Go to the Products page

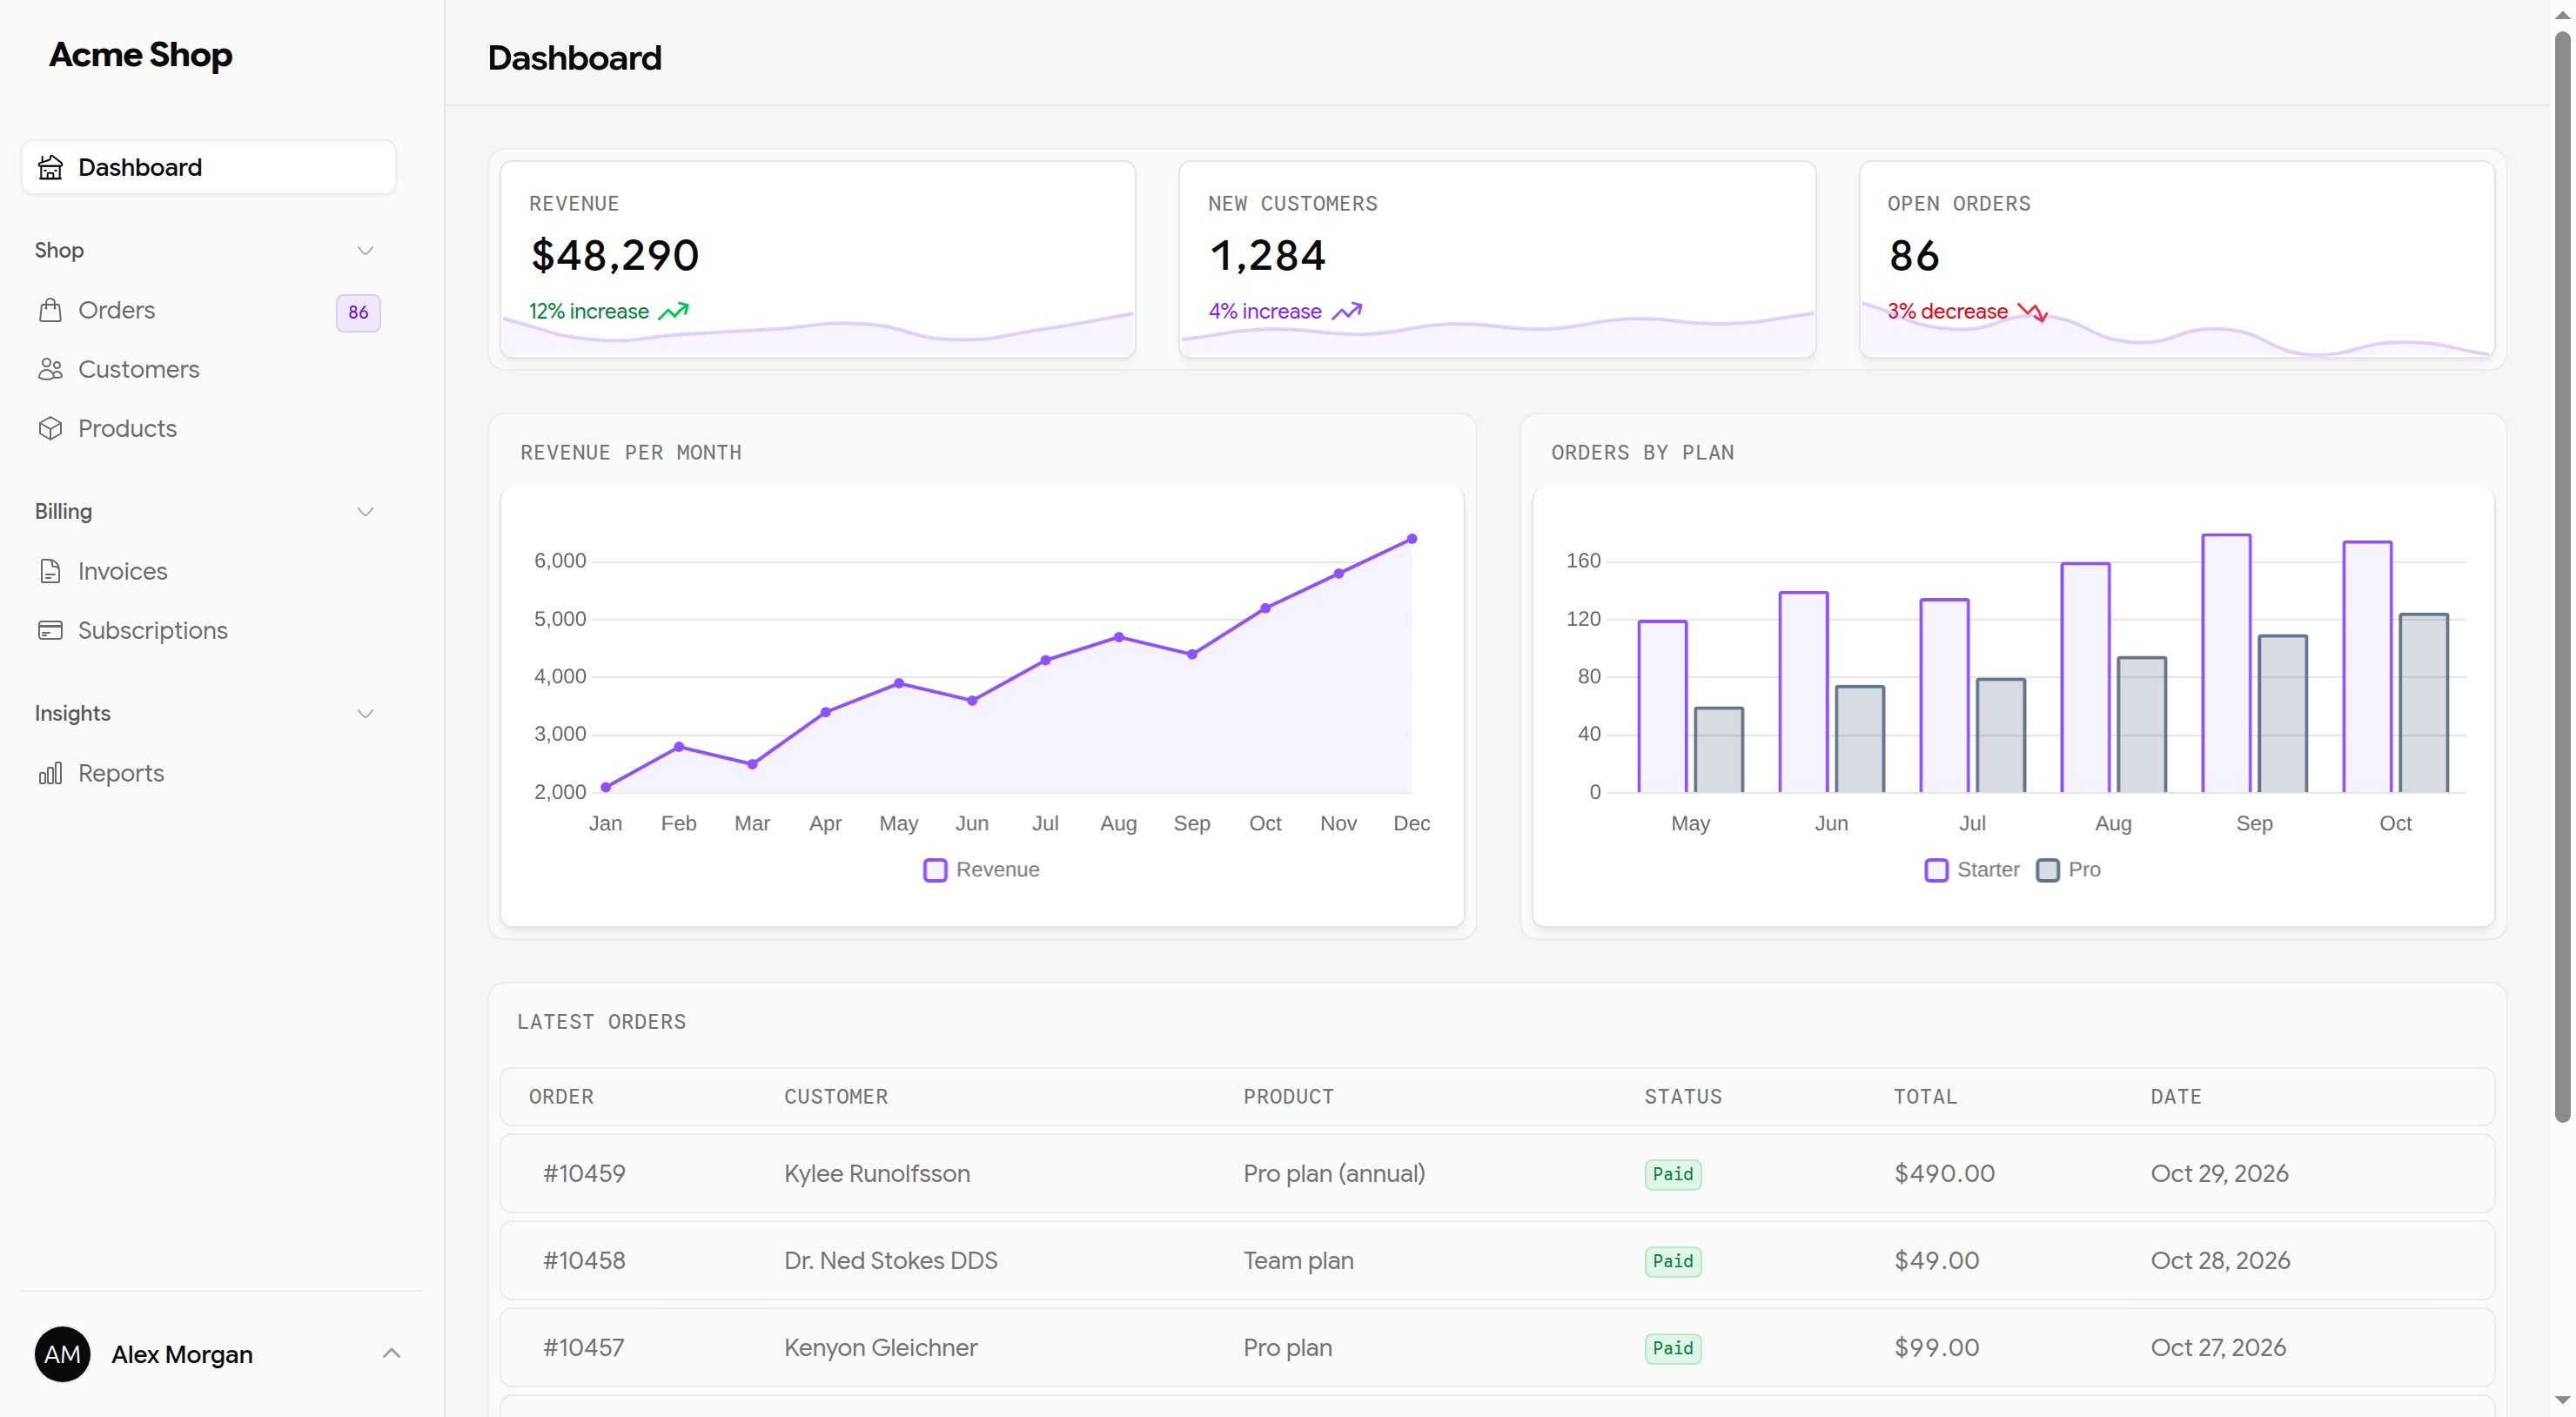coord(208,428)
